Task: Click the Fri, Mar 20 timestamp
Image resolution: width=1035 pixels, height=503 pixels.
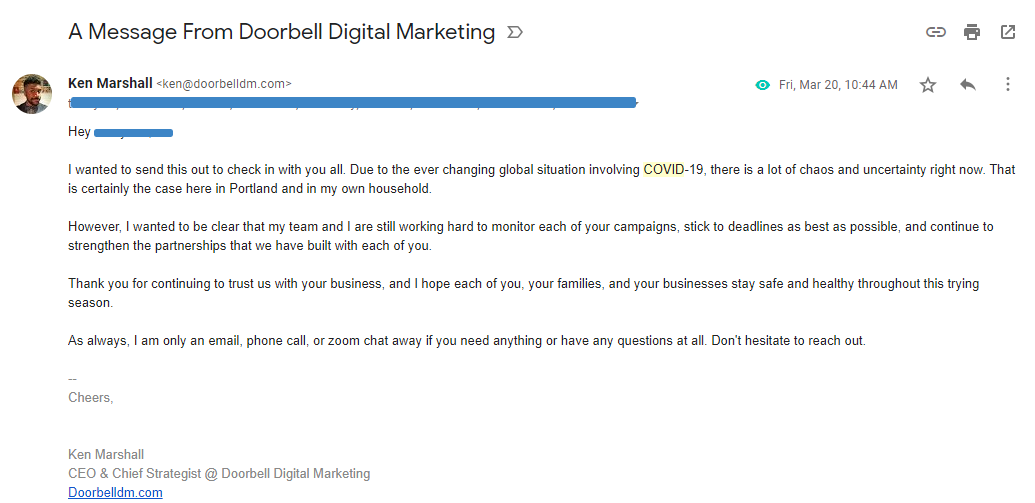Action: 838,84
